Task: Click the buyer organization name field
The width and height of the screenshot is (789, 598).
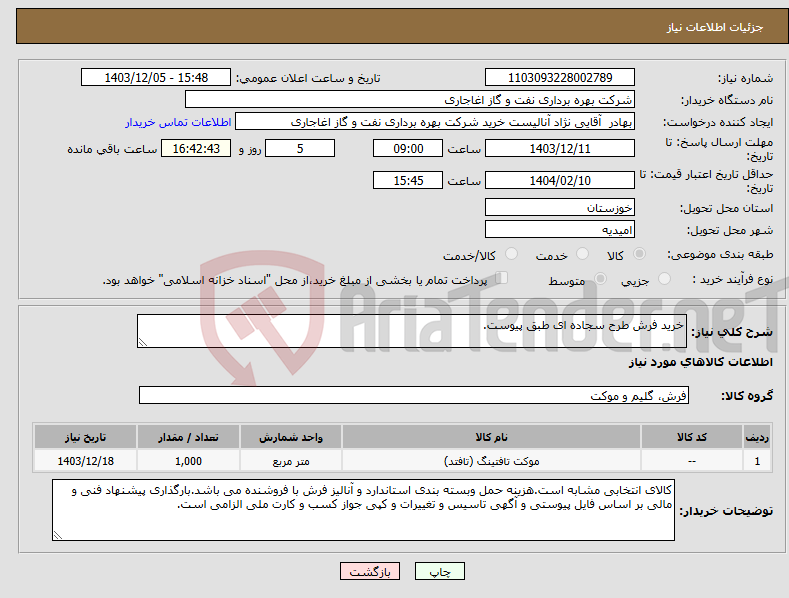Action: pyautogui.click(x=410, y=100)
